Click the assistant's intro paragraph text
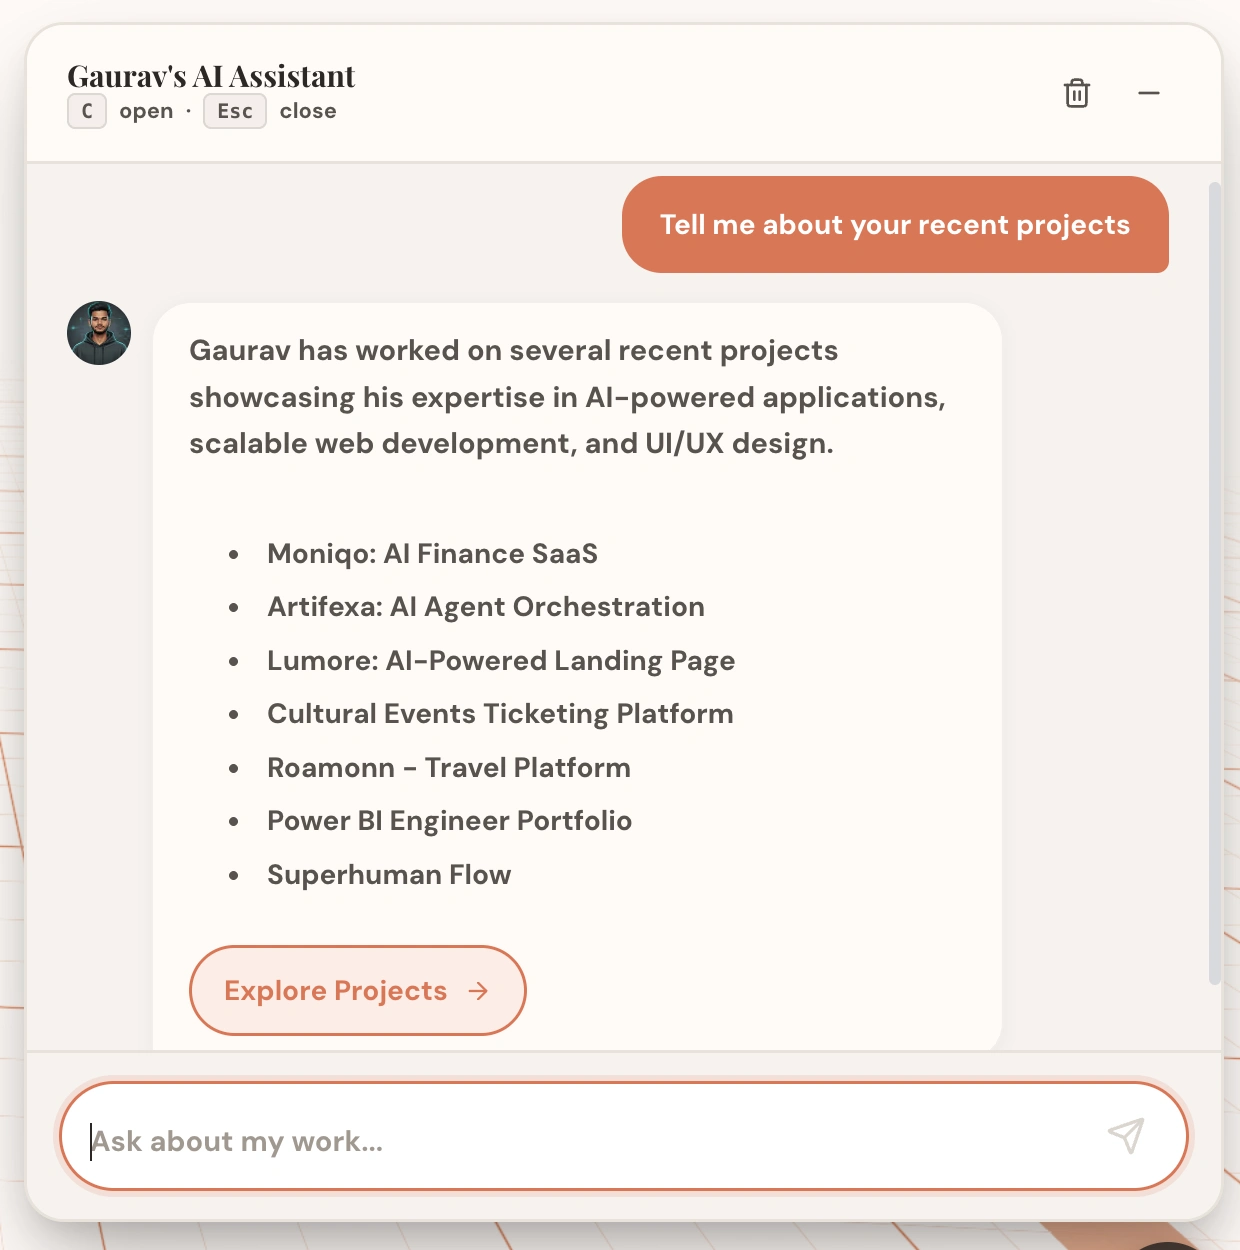Image resolution: width=1240 pixels, height=1250 pixels. 567,397
